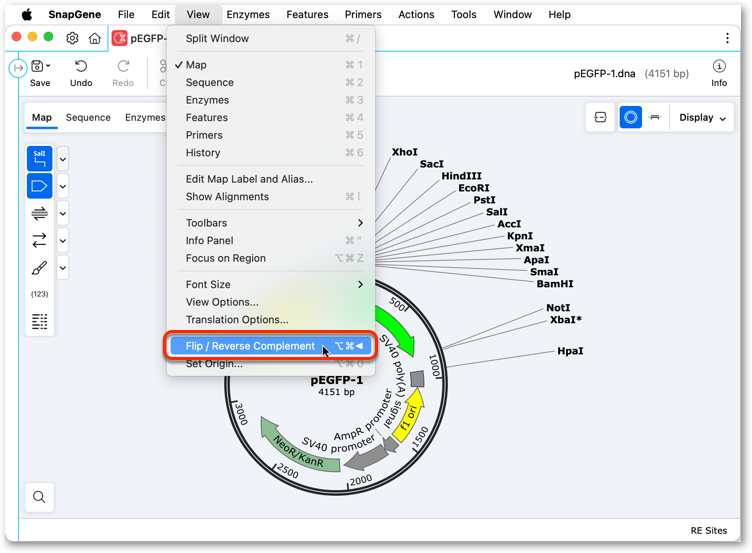Open the Tools menu
The width and height of the screenshot is (752, 553).
tap(463, 14)
